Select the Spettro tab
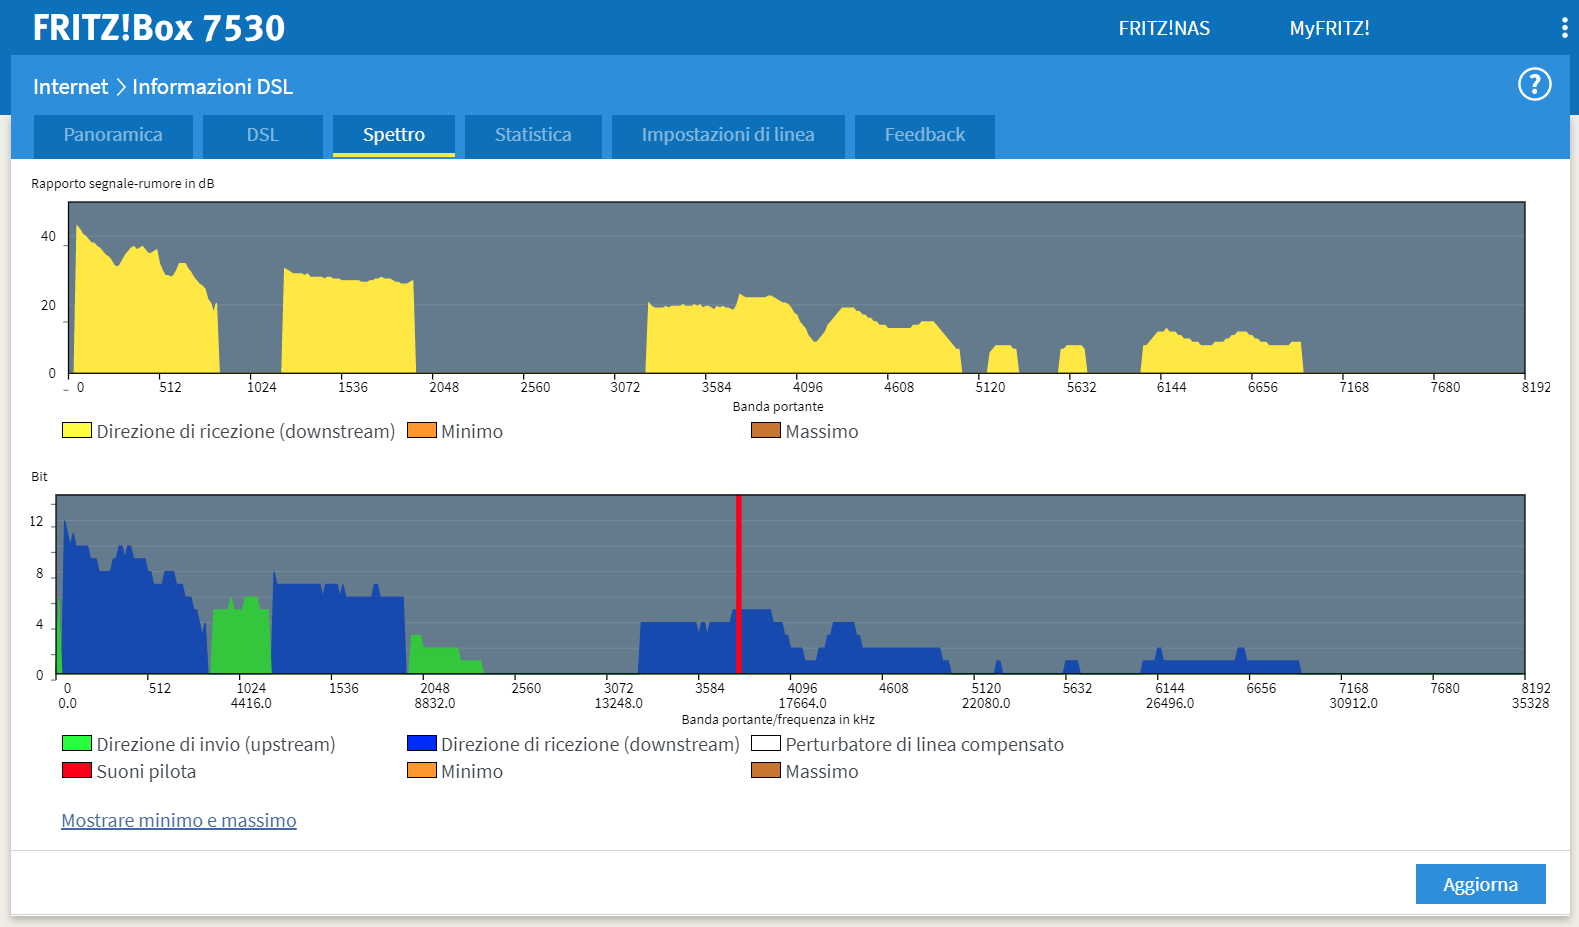 tap(394, 135)
